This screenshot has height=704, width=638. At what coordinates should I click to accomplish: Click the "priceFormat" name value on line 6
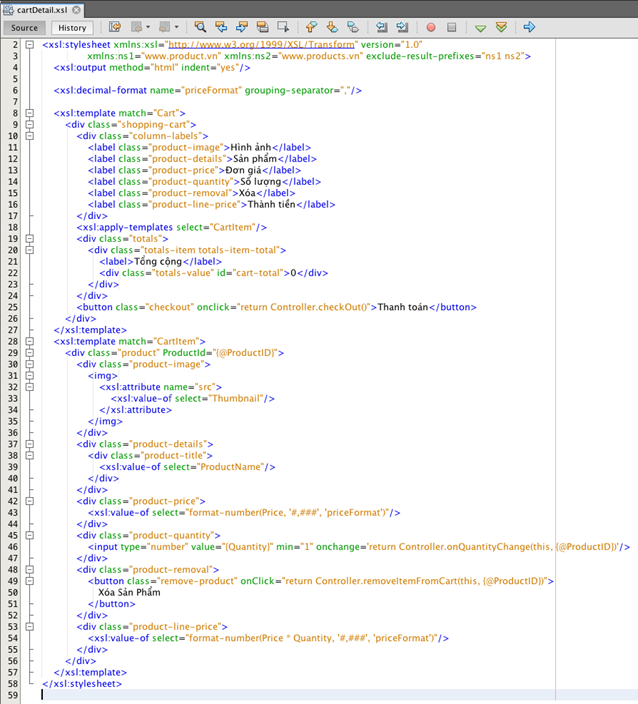click(x=211, y=90)
